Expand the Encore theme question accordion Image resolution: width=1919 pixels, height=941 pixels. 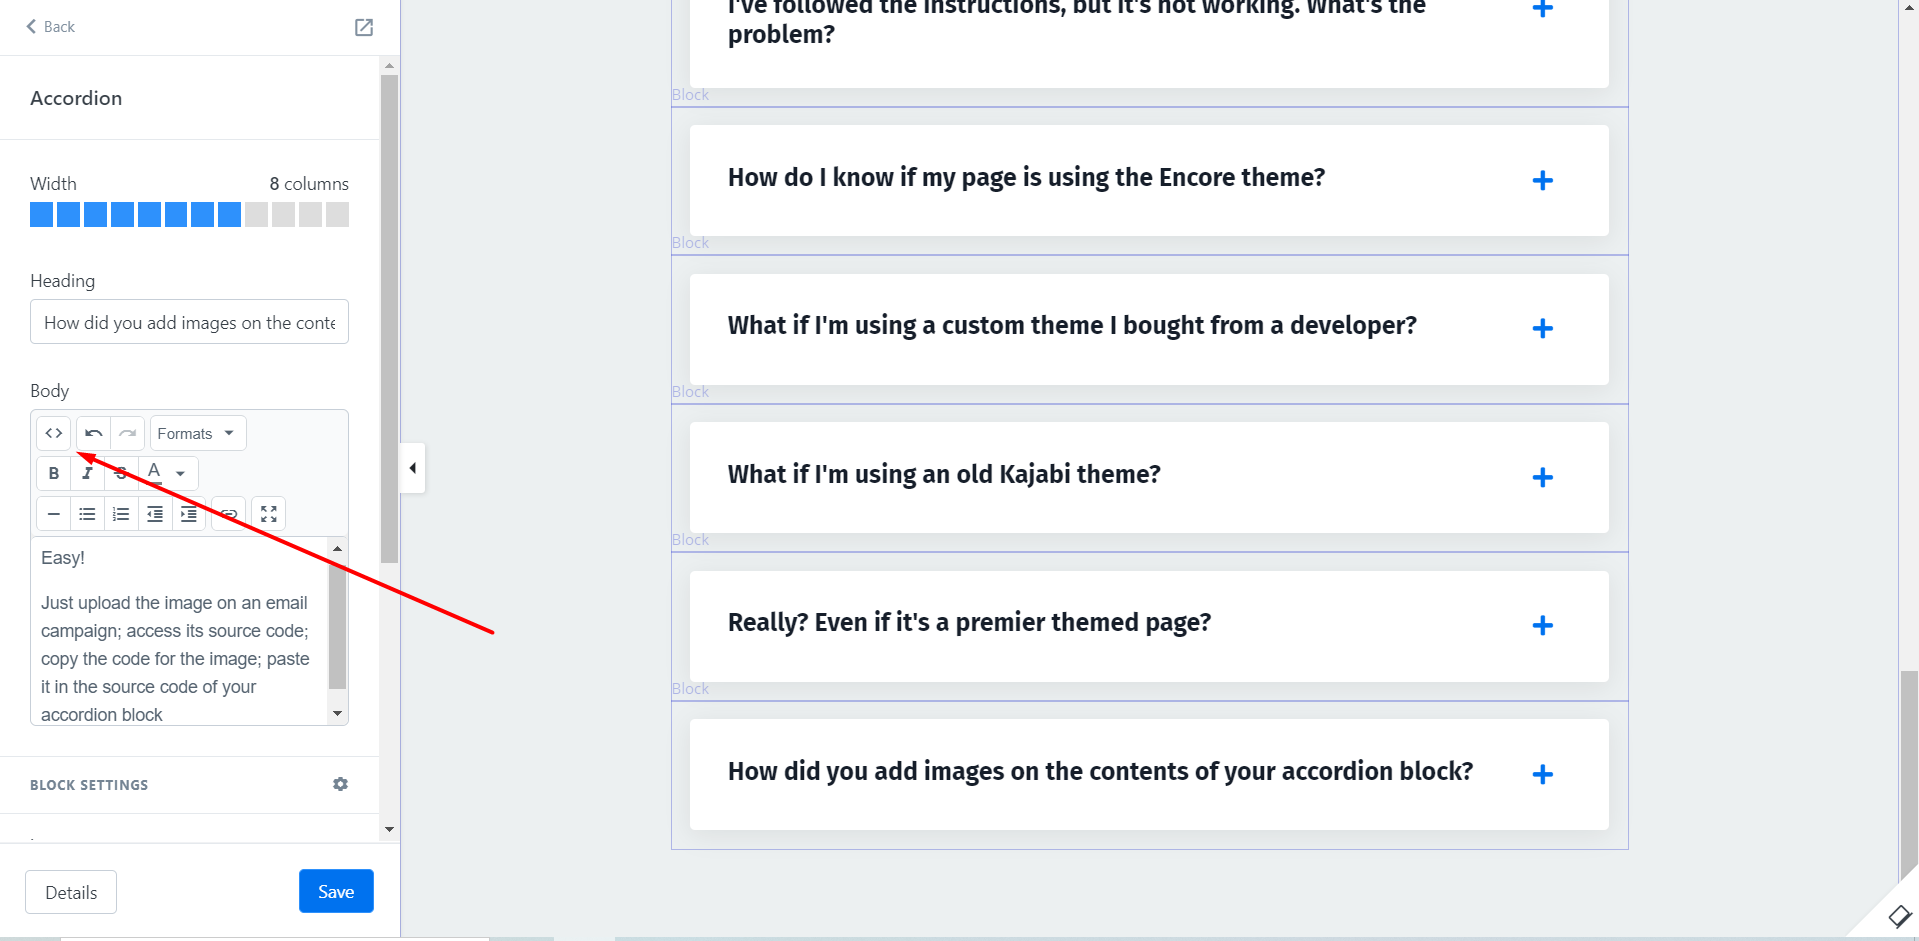1542,180
